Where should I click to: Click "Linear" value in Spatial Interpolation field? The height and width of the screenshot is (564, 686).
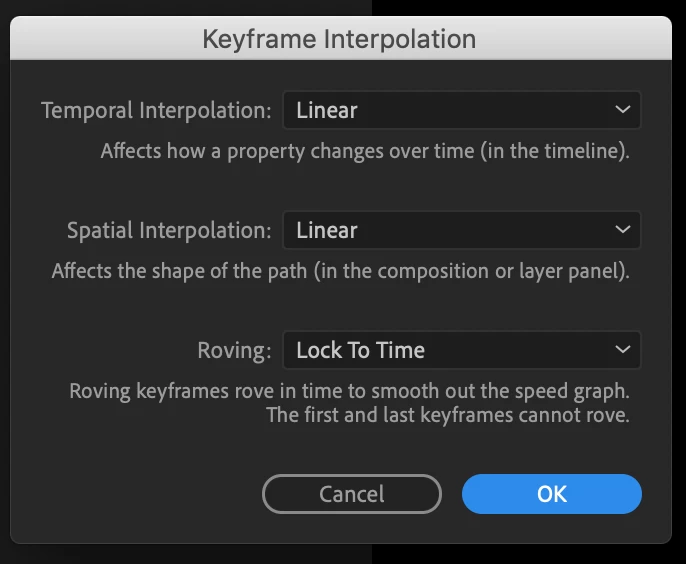point(327,230)
